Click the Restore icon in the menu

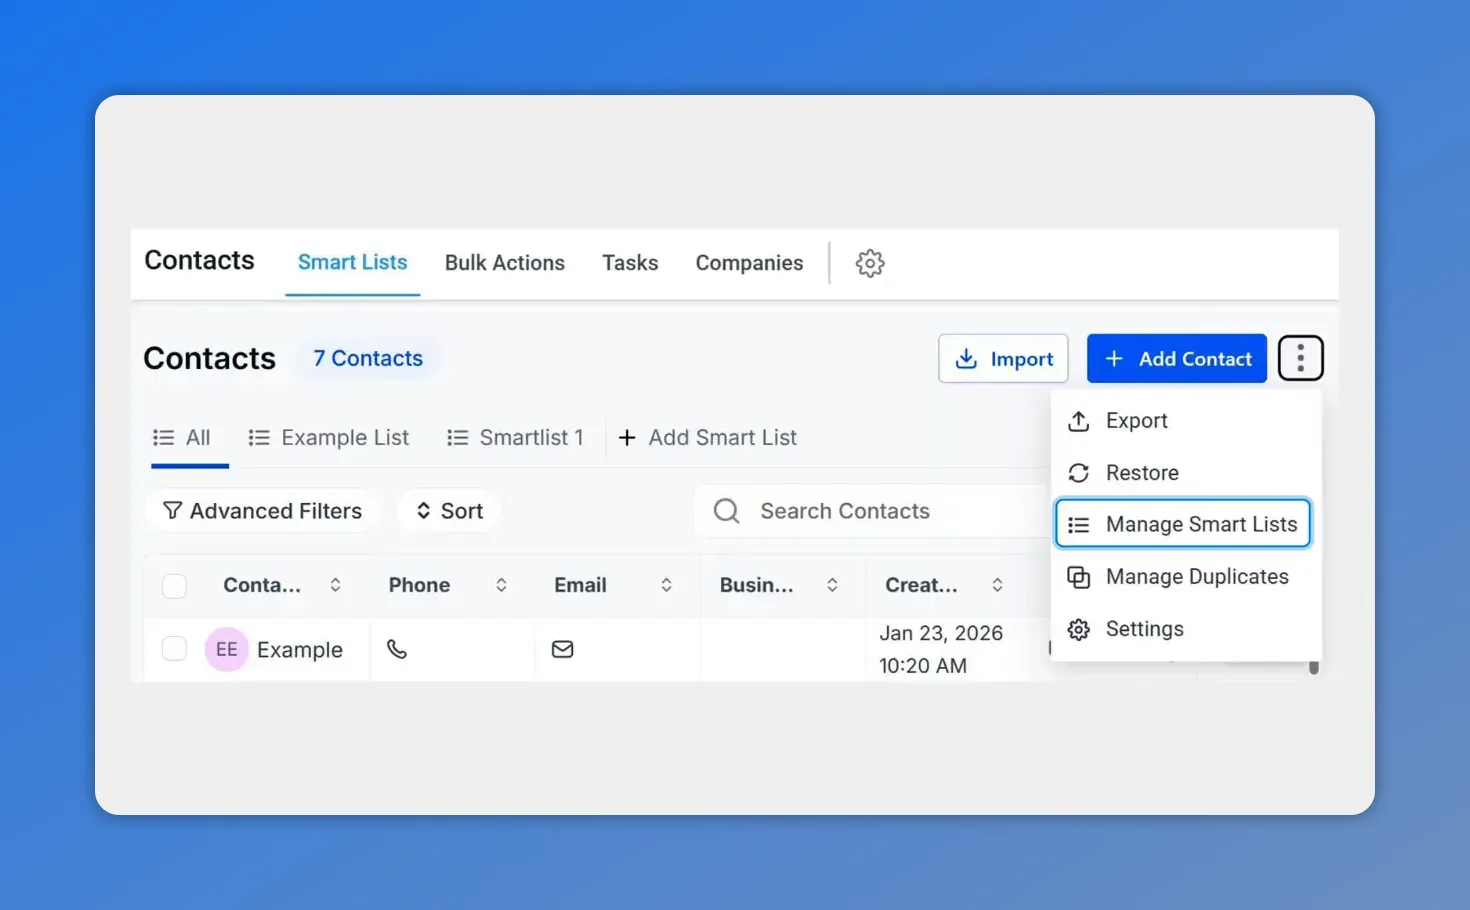tap(1080, 472)
